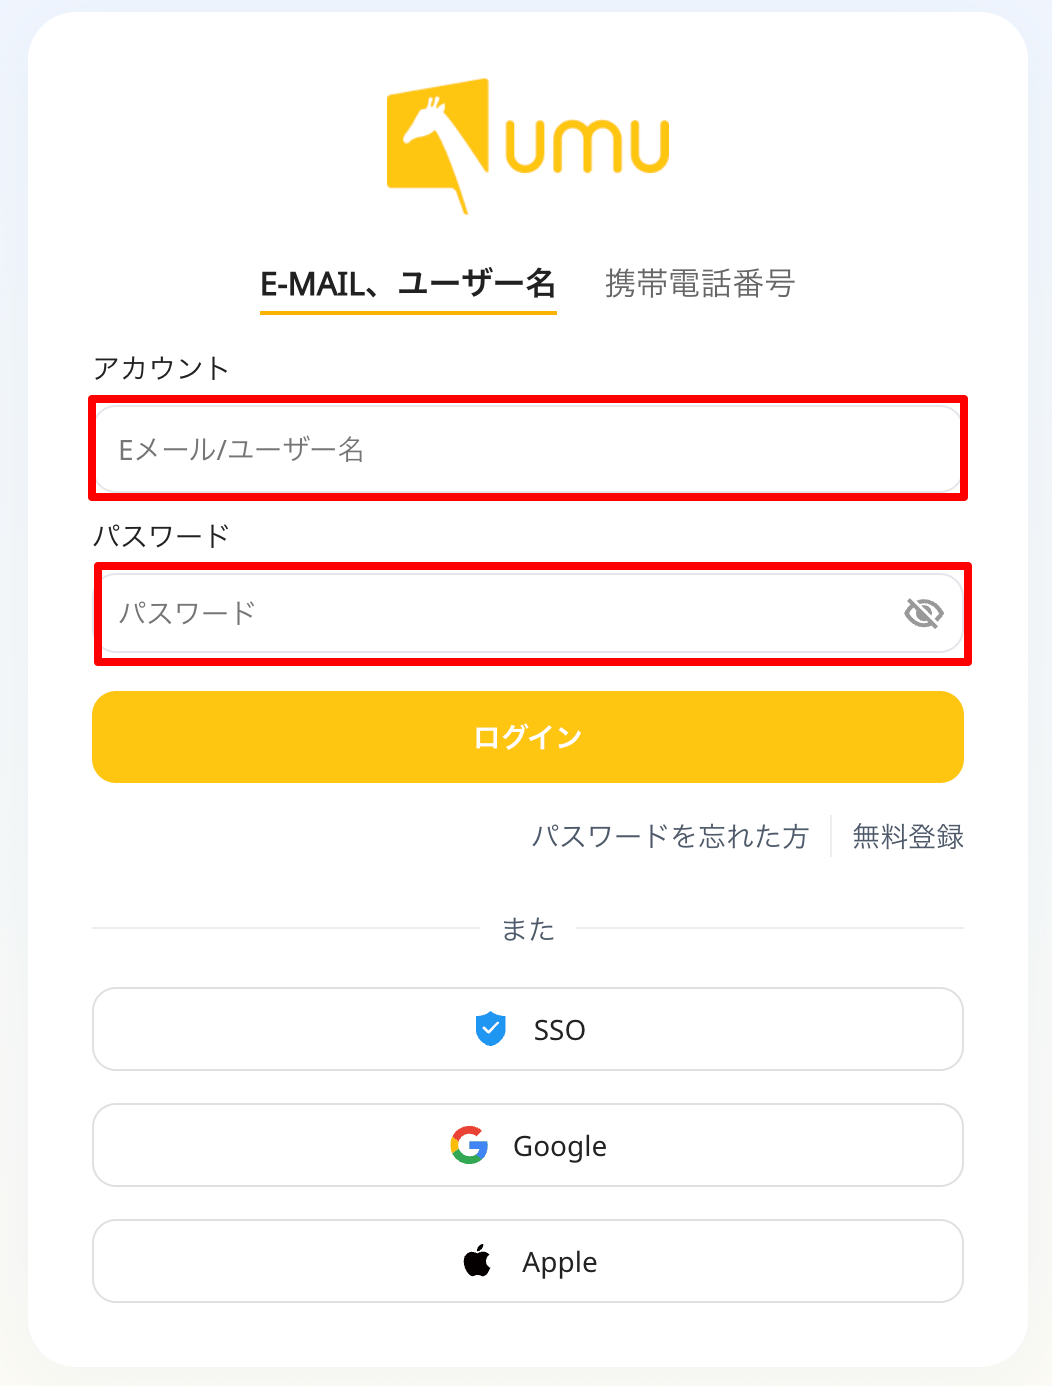
Task: Click the black Apple logo icon
Action: point(478,1260)
